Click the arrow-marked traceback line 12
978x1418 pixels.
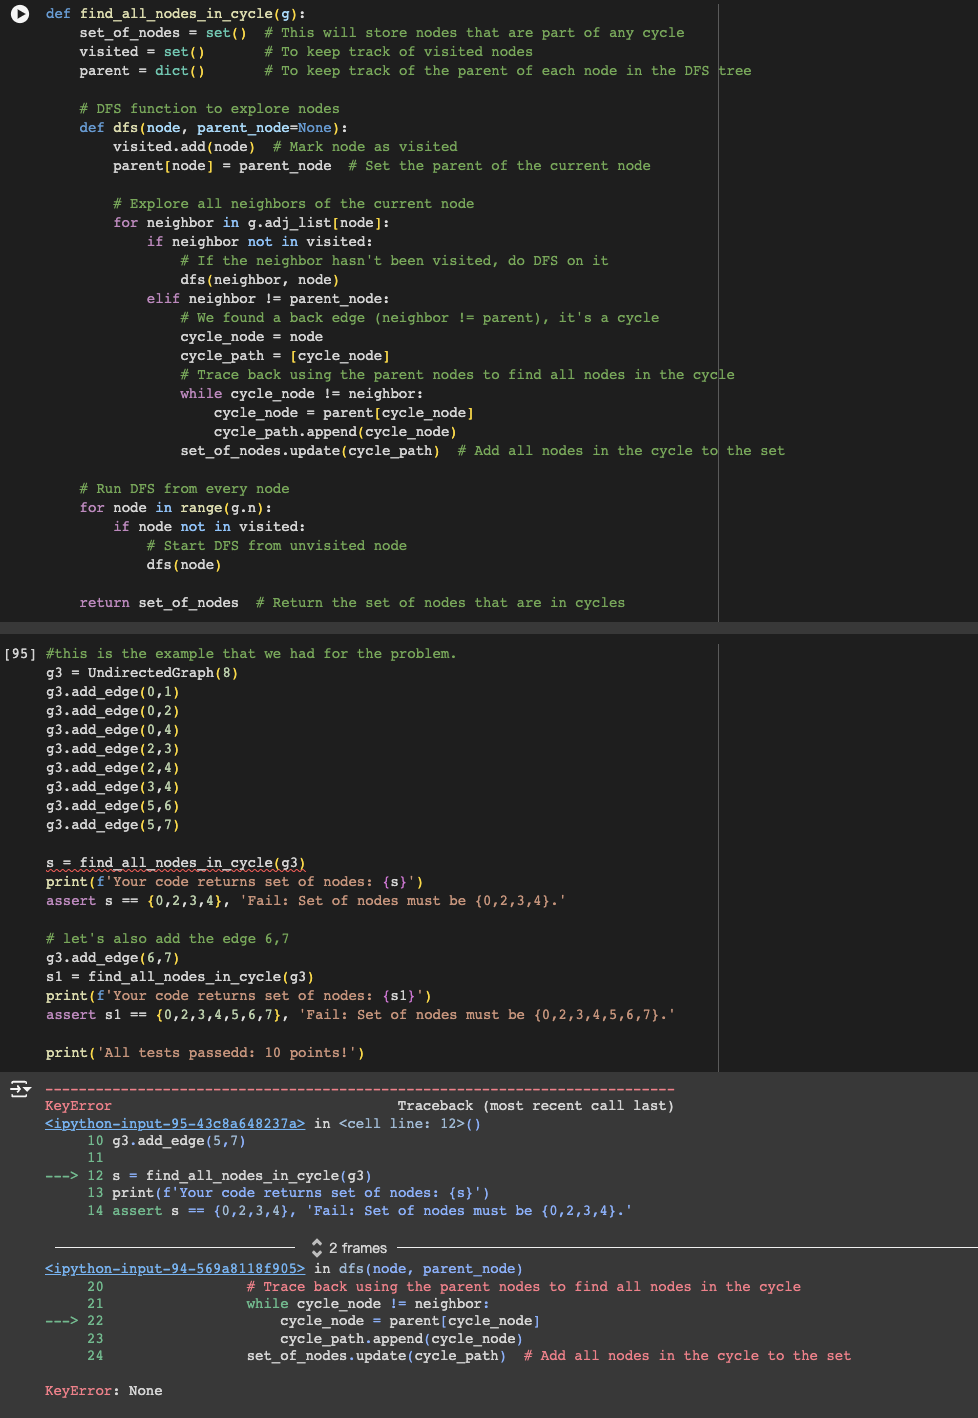[x=208, y=1176]
